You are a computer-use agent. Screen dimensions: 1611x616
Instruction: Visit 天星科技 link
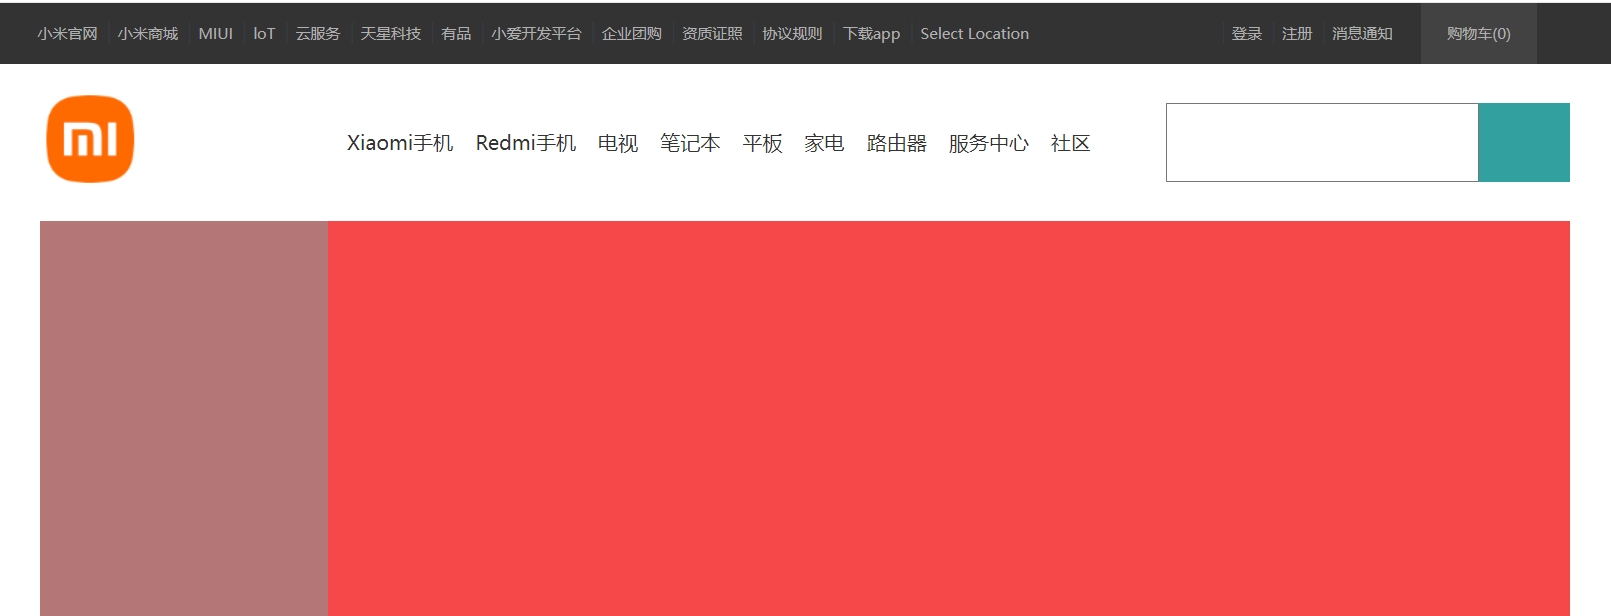point(391,34)
